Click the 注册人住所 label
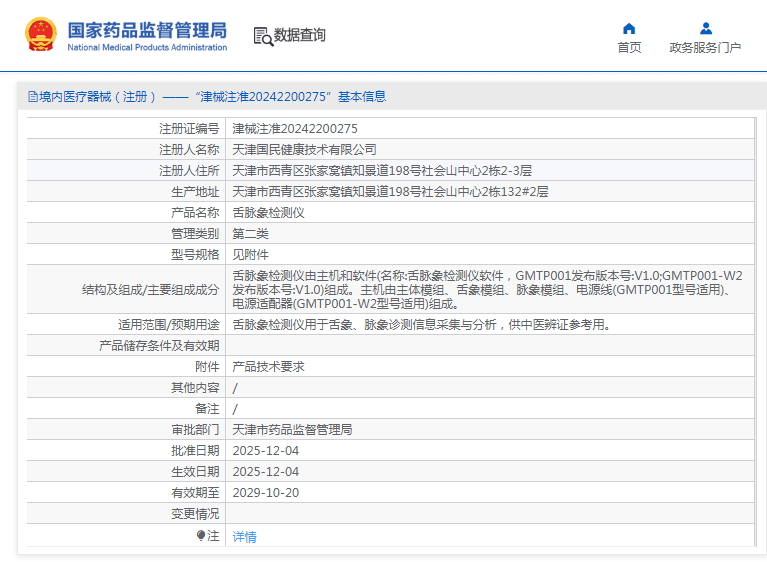Viewport: 767px width, 562px height. click(x=189, y=171)
